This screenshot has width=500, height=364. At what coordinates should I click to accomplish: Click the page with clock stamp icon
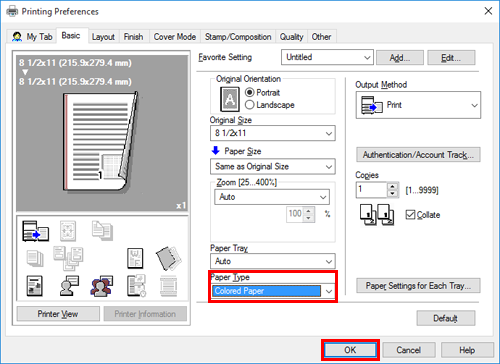point(136,286)
